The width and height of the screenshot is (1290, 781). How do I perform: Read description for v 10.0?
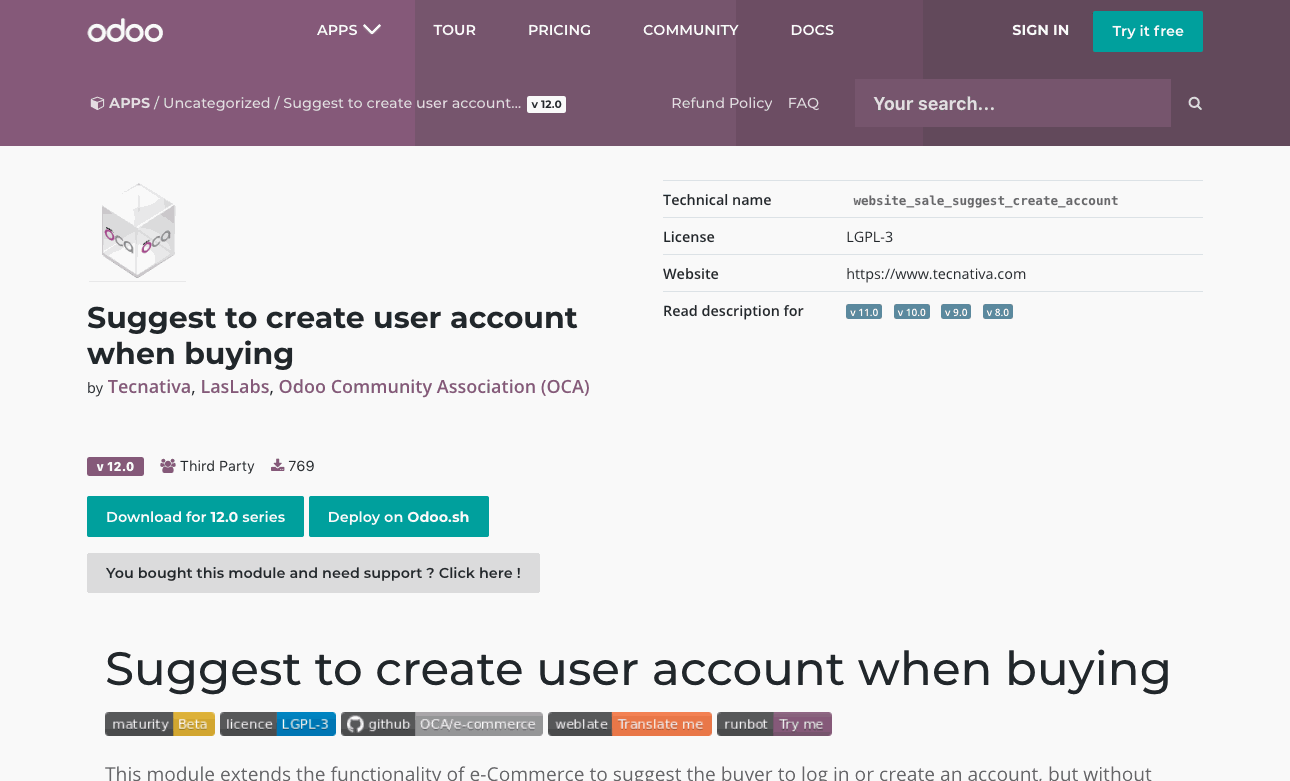pos(912,312)
